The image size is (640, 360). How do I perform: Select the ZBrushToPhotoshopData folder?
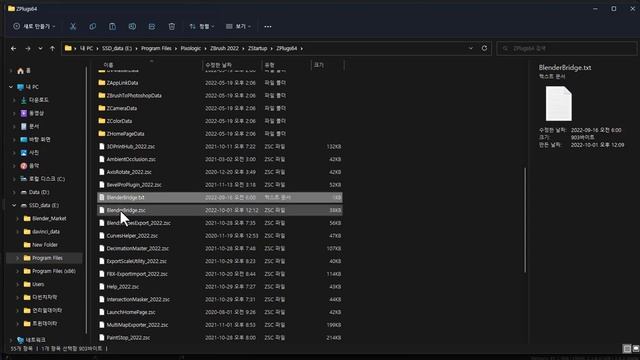click(220, 96)
